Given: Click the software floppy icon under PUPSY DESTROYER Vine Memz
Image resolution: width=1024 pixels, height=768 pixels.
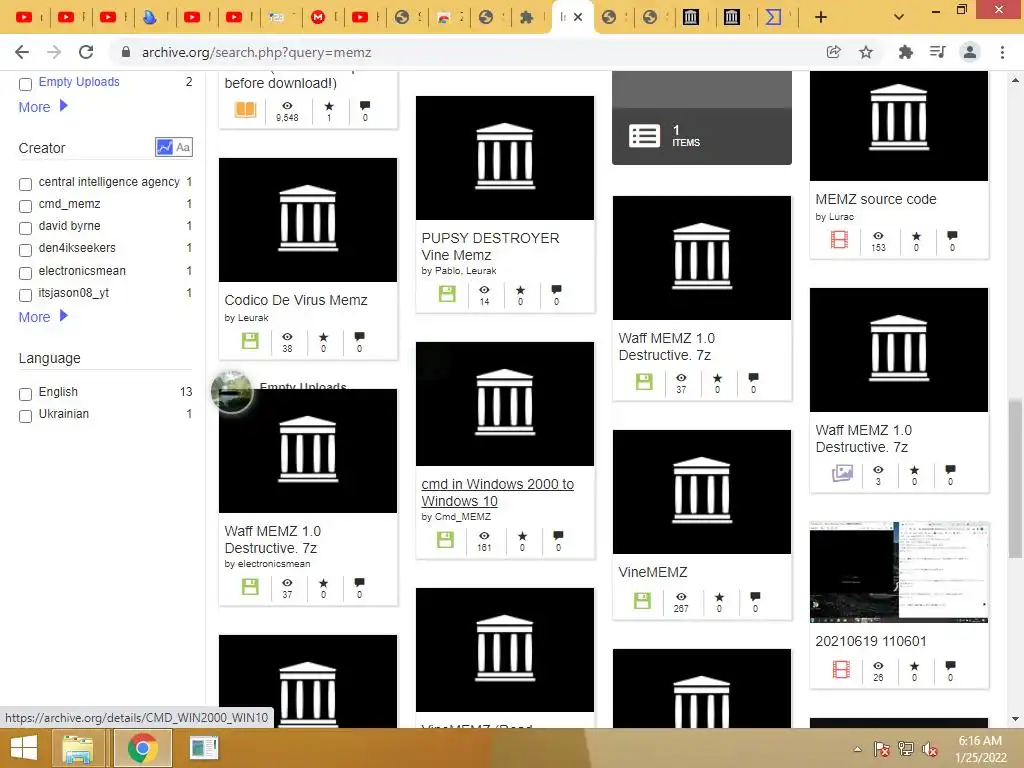Looking at the screenshot, I should 447,293.
